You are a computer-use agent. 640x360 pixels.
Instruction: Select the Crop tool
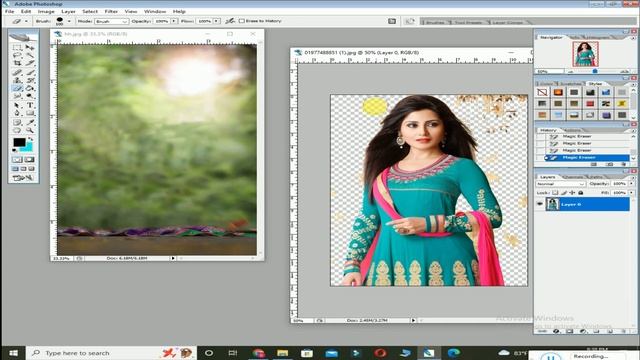(17, 63)
